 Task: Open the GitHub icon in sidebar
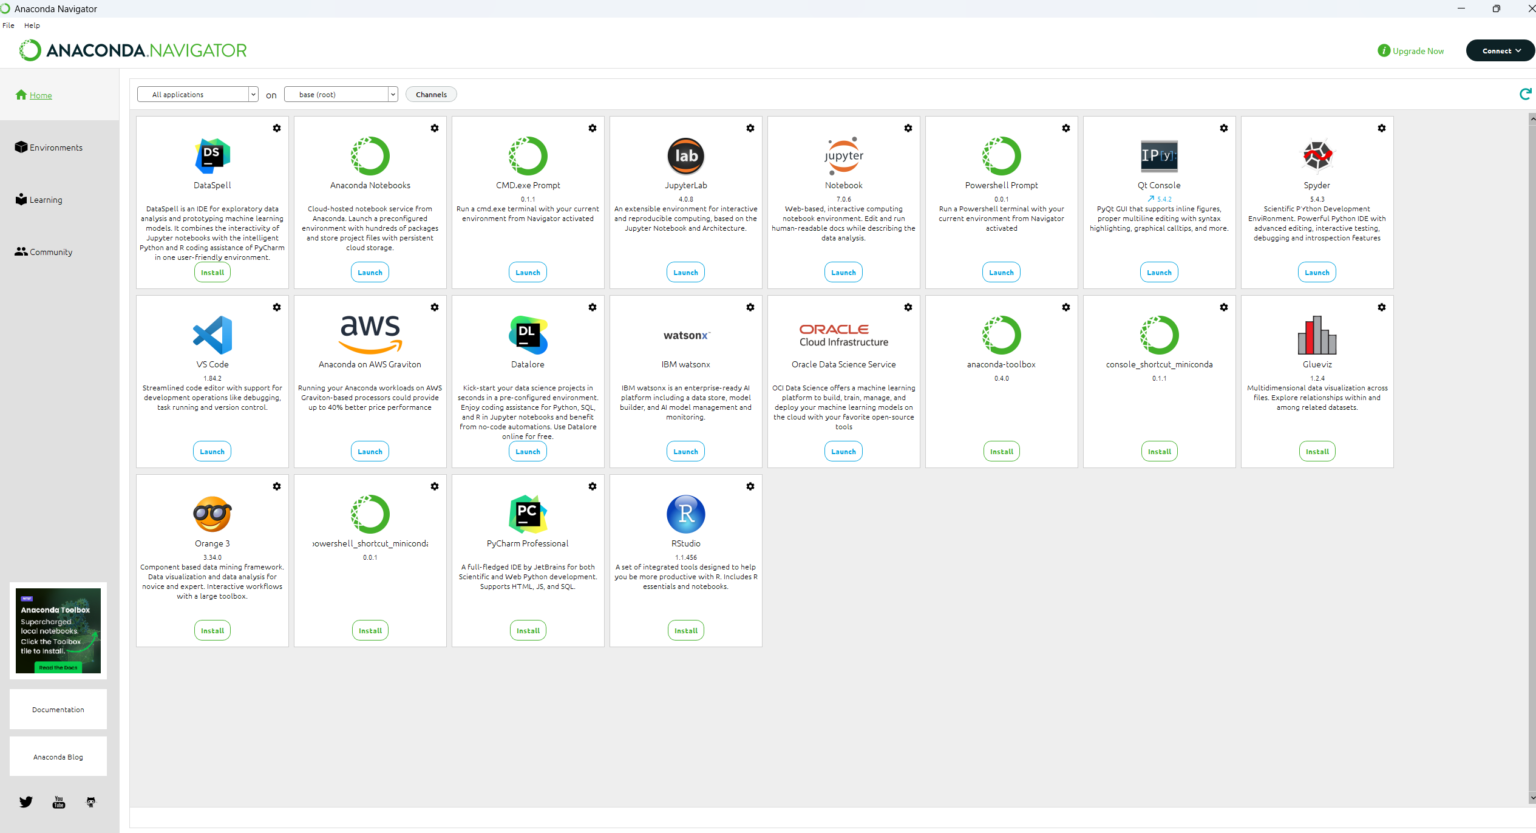(91, 802)
